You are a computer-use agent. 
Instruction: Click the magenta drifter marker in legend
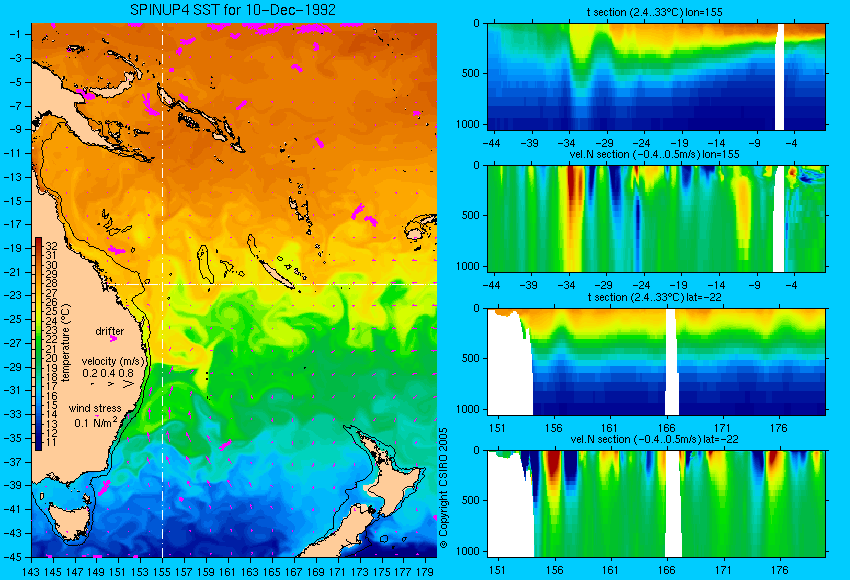pos(113,339)
